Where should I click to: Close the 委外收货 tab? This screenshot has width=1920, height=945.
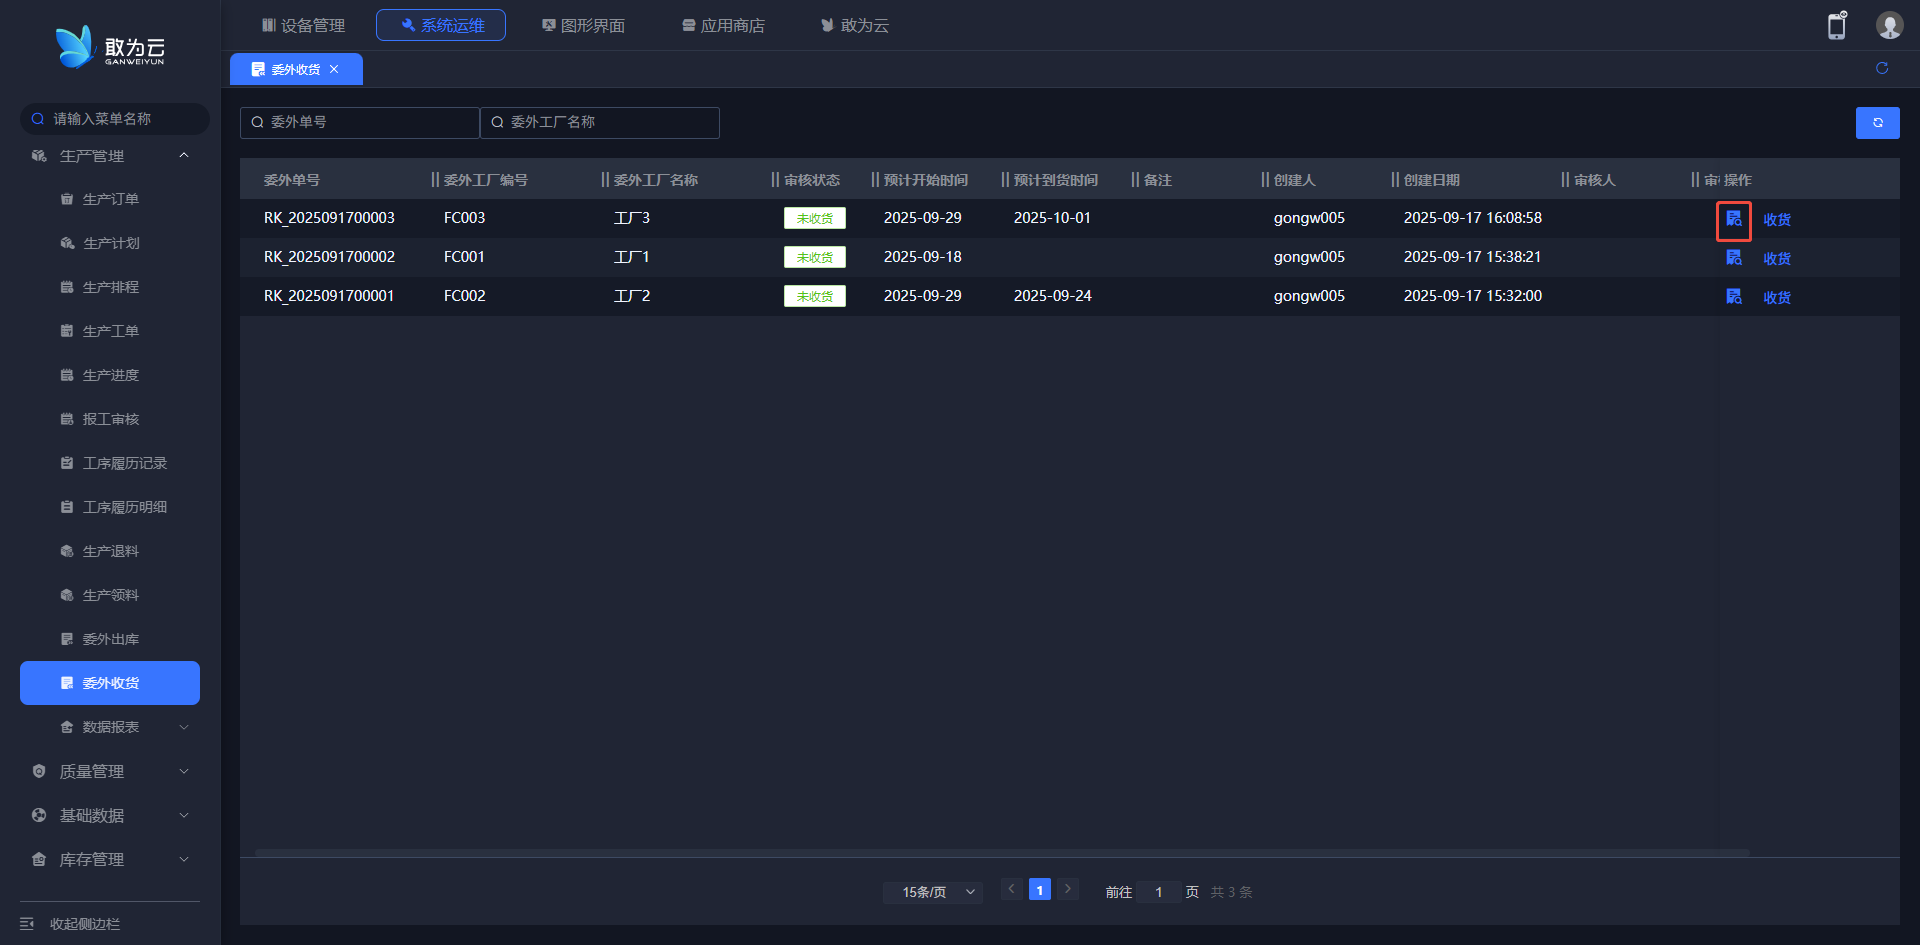pyautogui.click(x=334, y=70)
